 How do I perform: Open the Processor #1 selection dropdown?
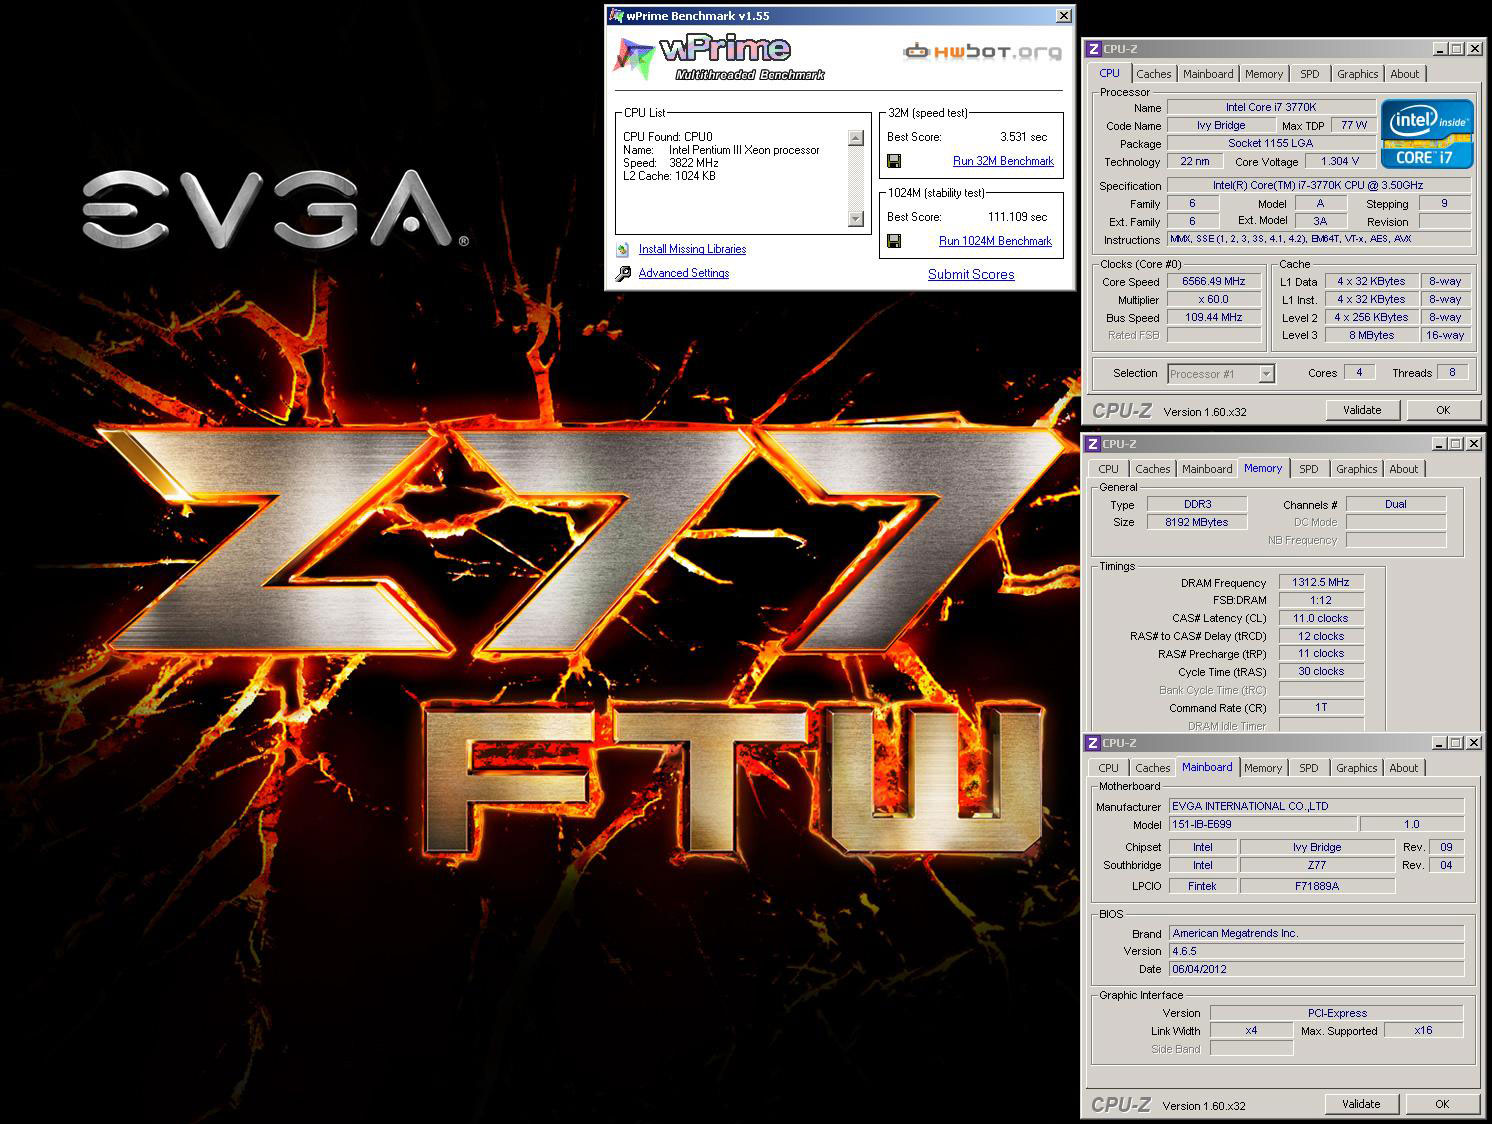1266,374
